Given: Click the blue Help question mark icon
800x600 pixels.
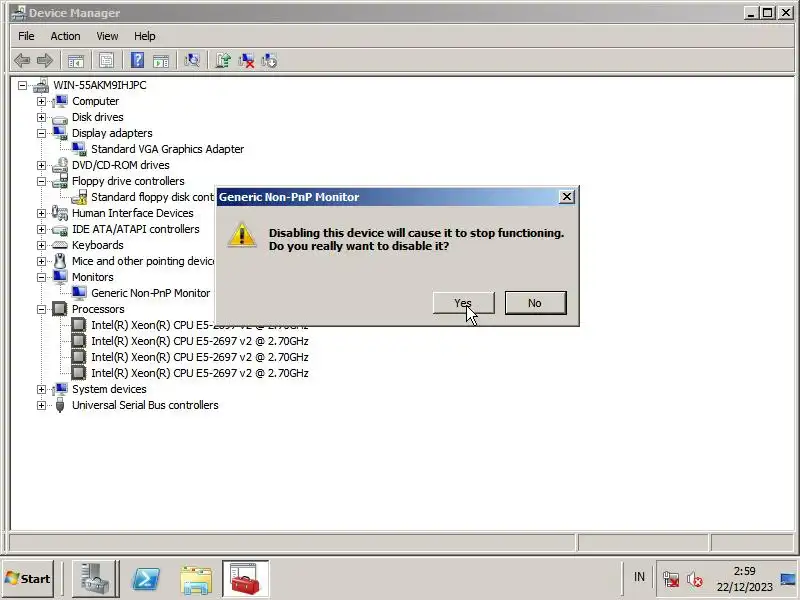Looking at the screenshot, I should point(137,61).
